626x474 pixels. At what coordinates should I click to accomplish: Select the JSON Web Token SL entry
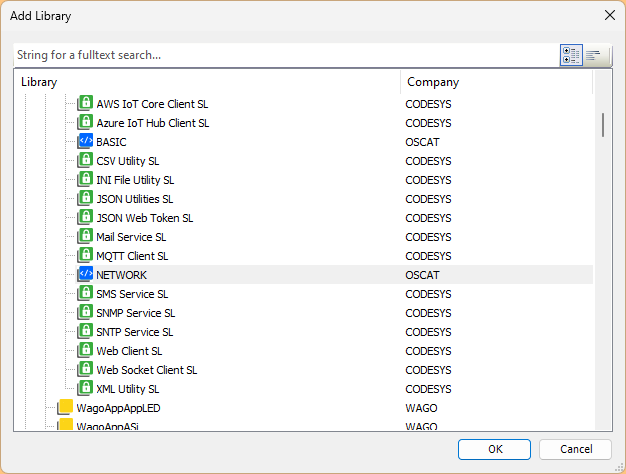pyautogui.click(x=145, y=218)
